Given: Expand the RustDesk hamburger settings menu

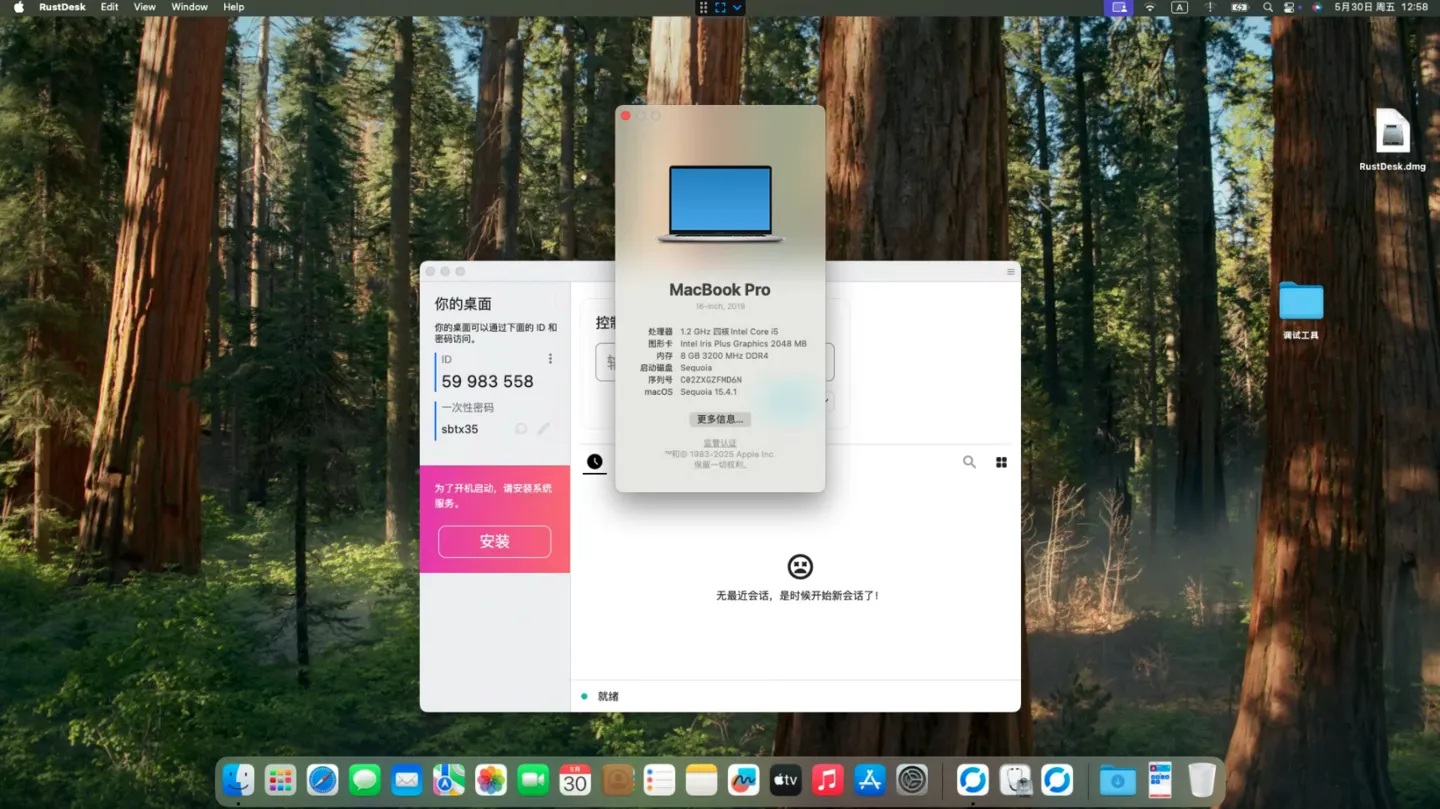Looking at the screenshot, I should pos(1009,271).
